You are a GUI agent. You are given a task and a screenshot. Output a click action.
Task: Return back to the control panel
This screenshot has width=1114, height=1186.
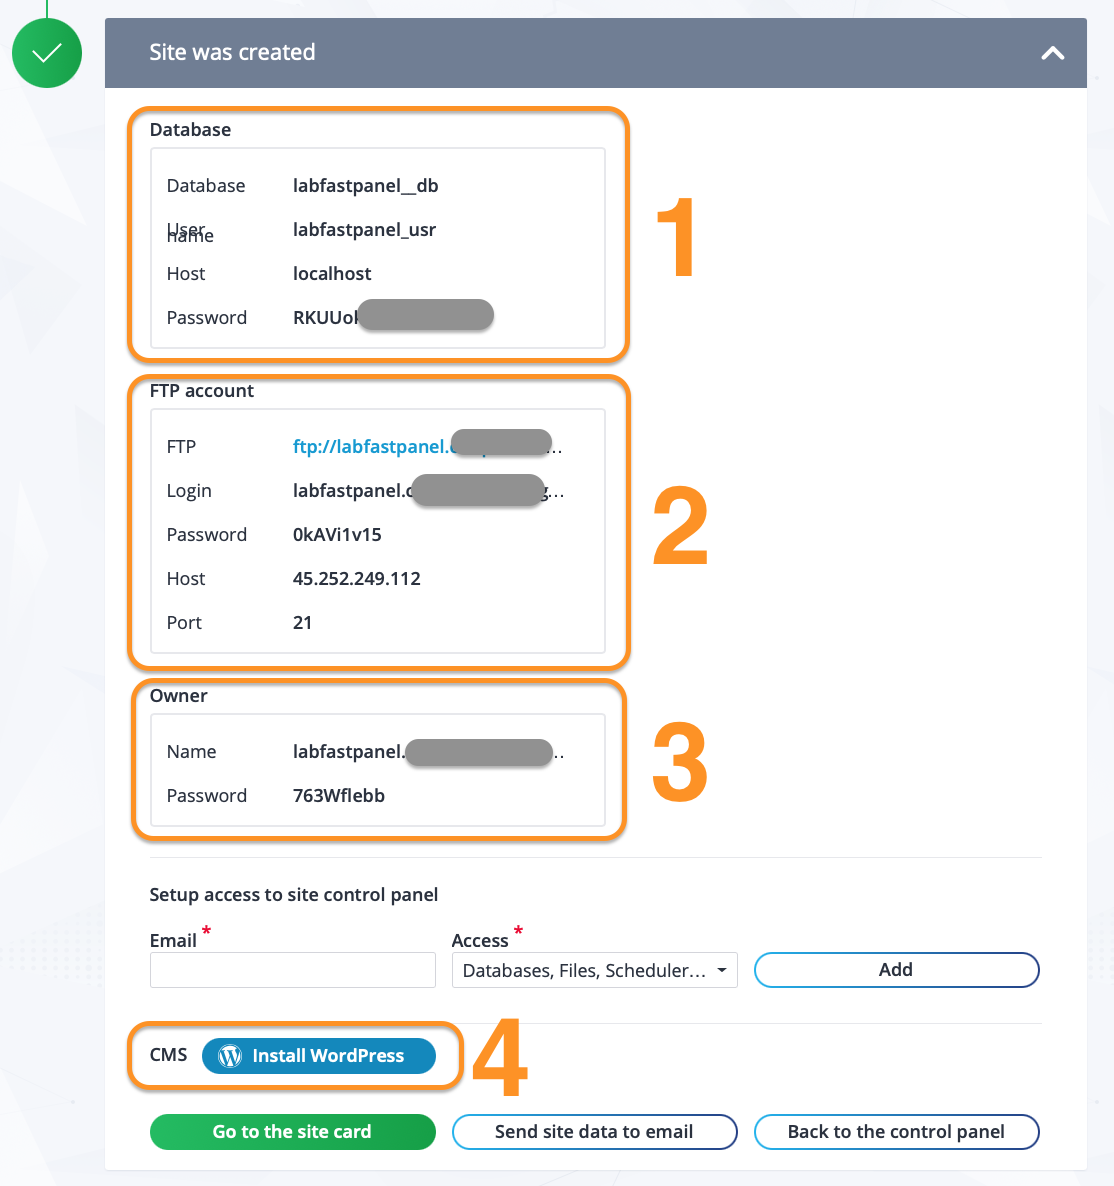896,1132
